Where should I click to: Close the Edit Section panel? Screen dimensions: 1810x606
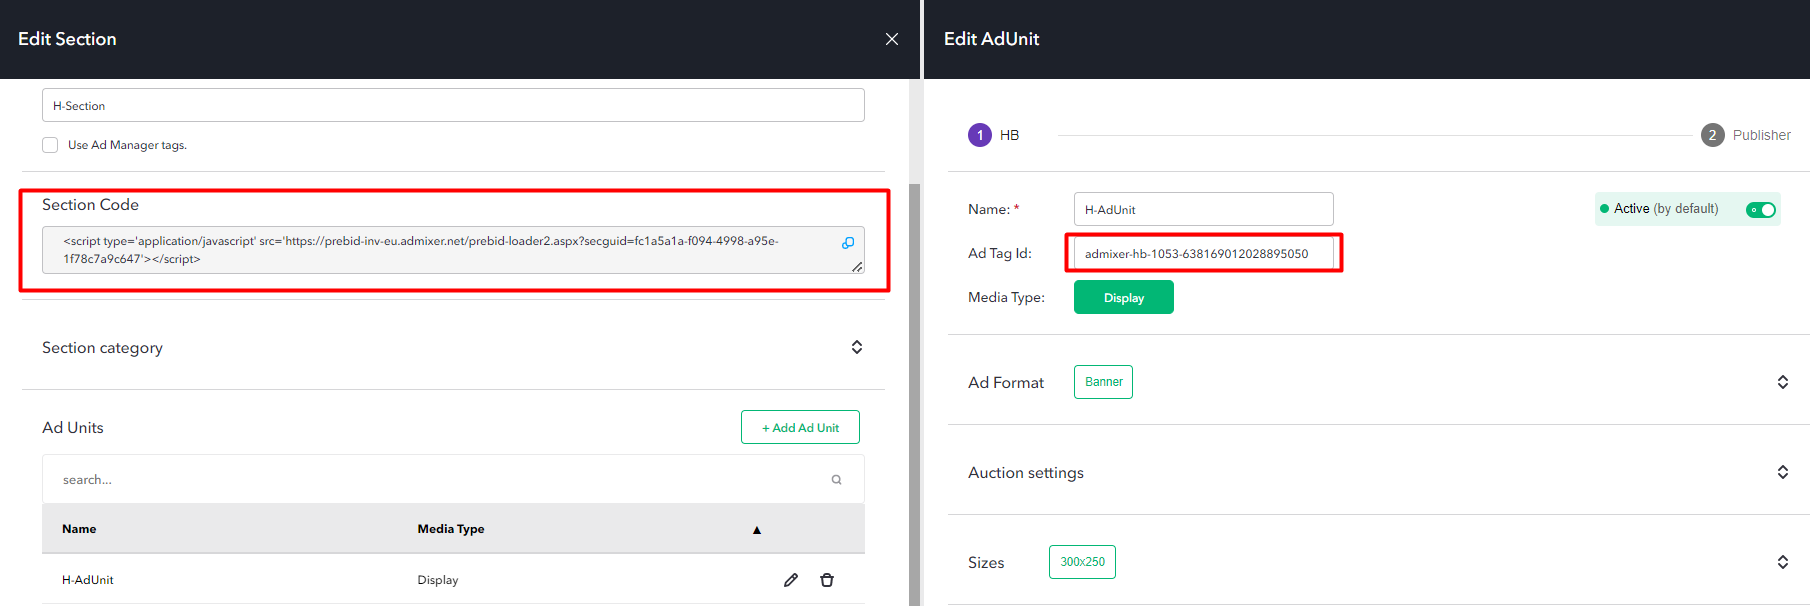tap(892, 39)
